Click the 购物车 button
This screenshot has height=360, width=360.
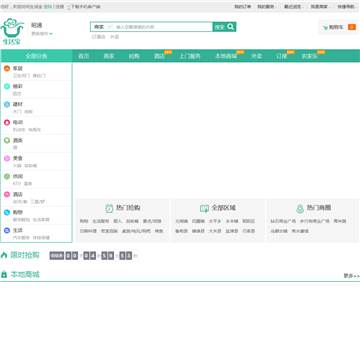pyautogui.click(x=338, y=27)
